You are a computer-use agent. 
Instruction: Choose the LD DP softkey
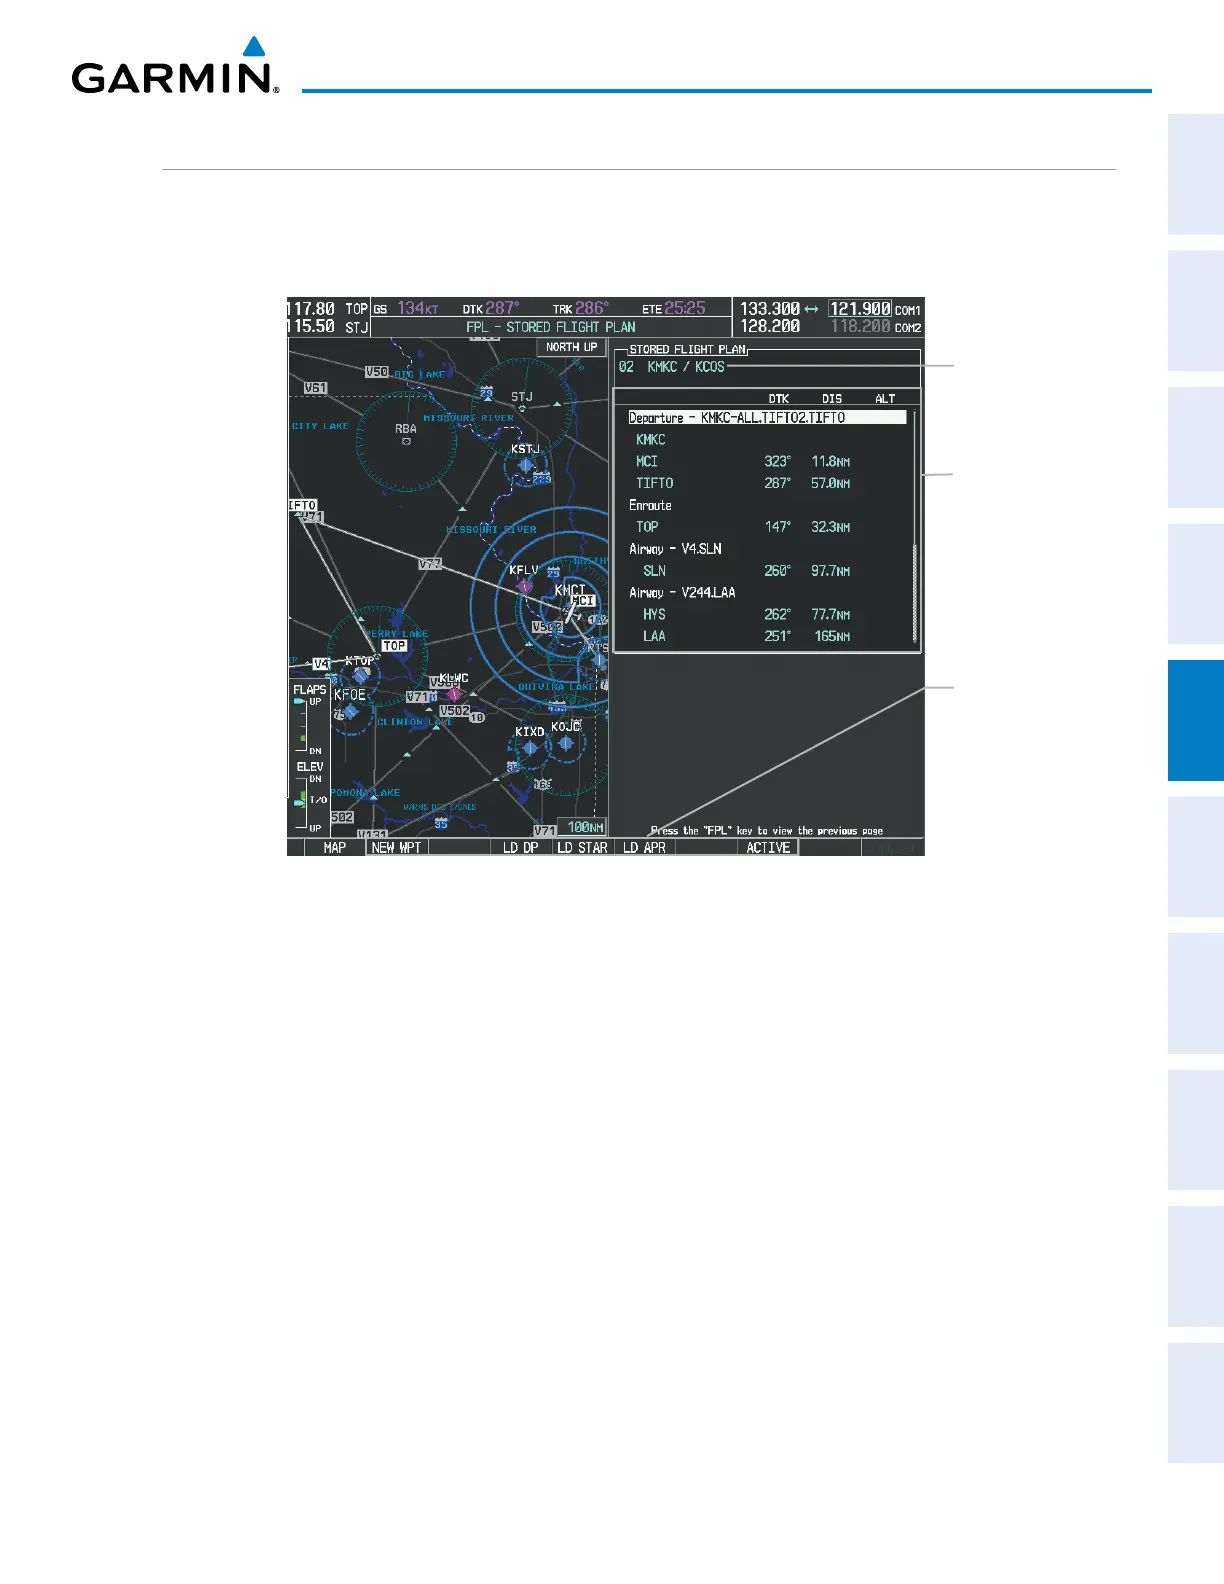(x=520, y=847)
